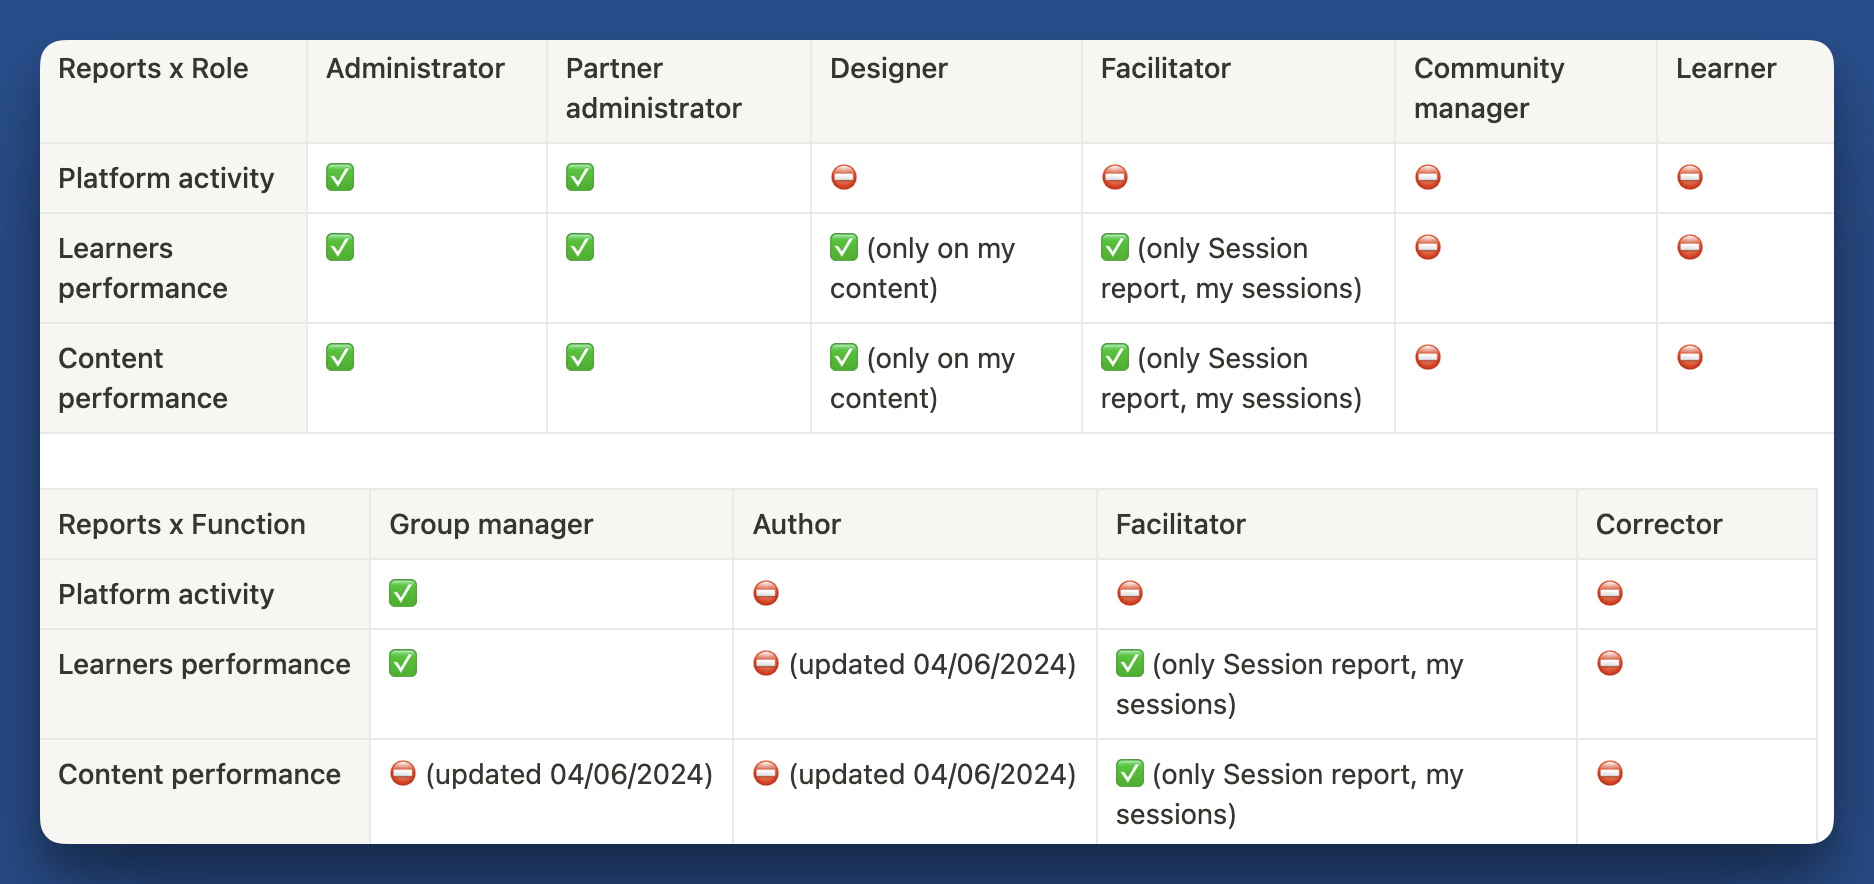Viewport: 1874px width, 884px height.
Task: Click Designer's Platform activity no-entry icon
Action: coord(844,178)
